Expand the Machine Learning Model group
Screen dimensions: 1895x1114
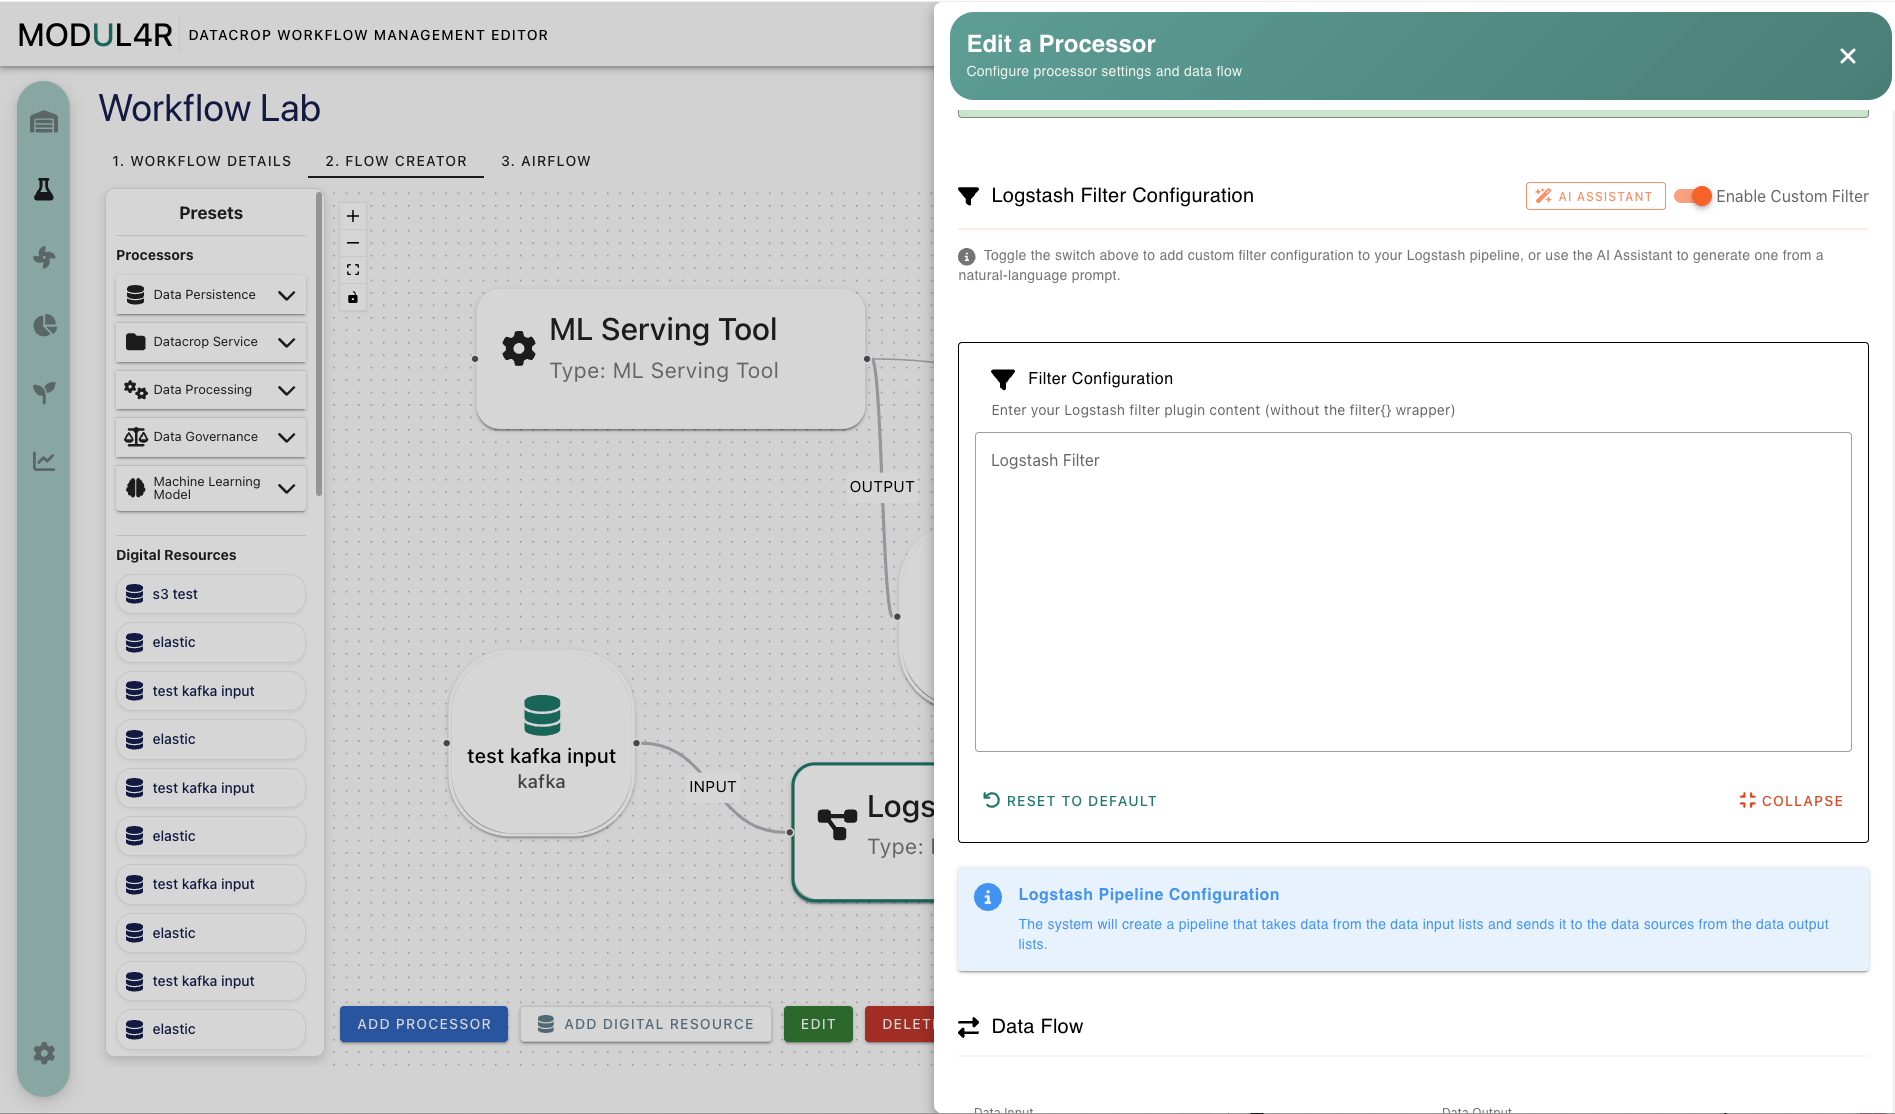211,488
